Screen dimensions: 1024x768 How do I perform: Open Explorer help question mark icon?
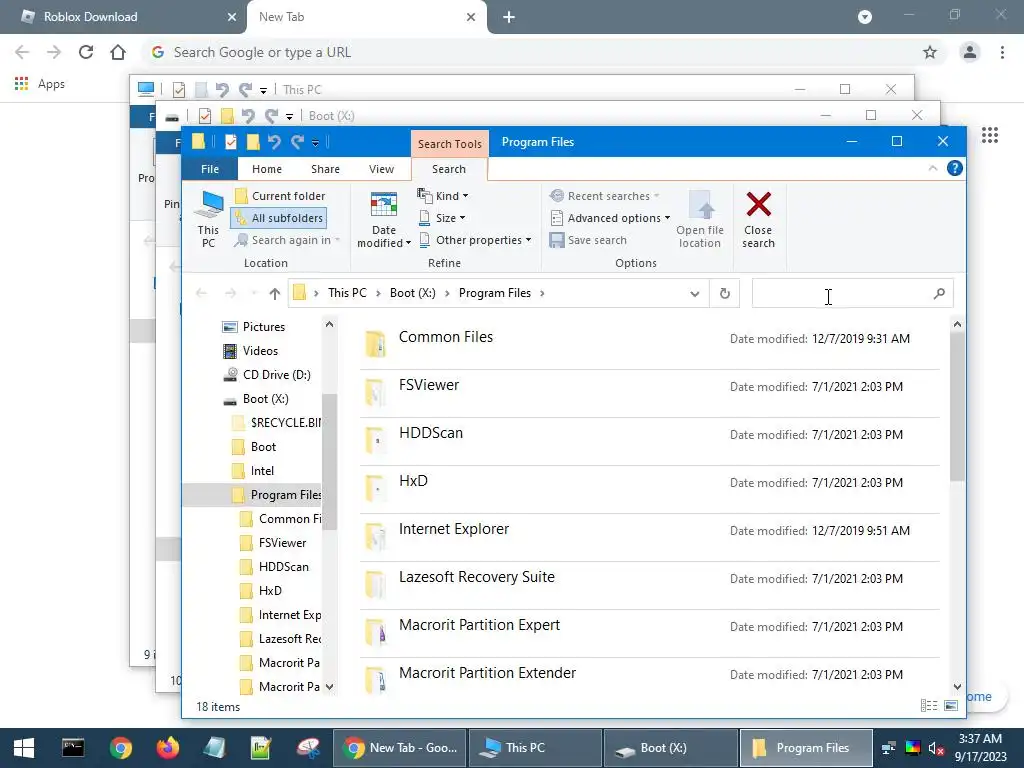[x=954, y=168]
